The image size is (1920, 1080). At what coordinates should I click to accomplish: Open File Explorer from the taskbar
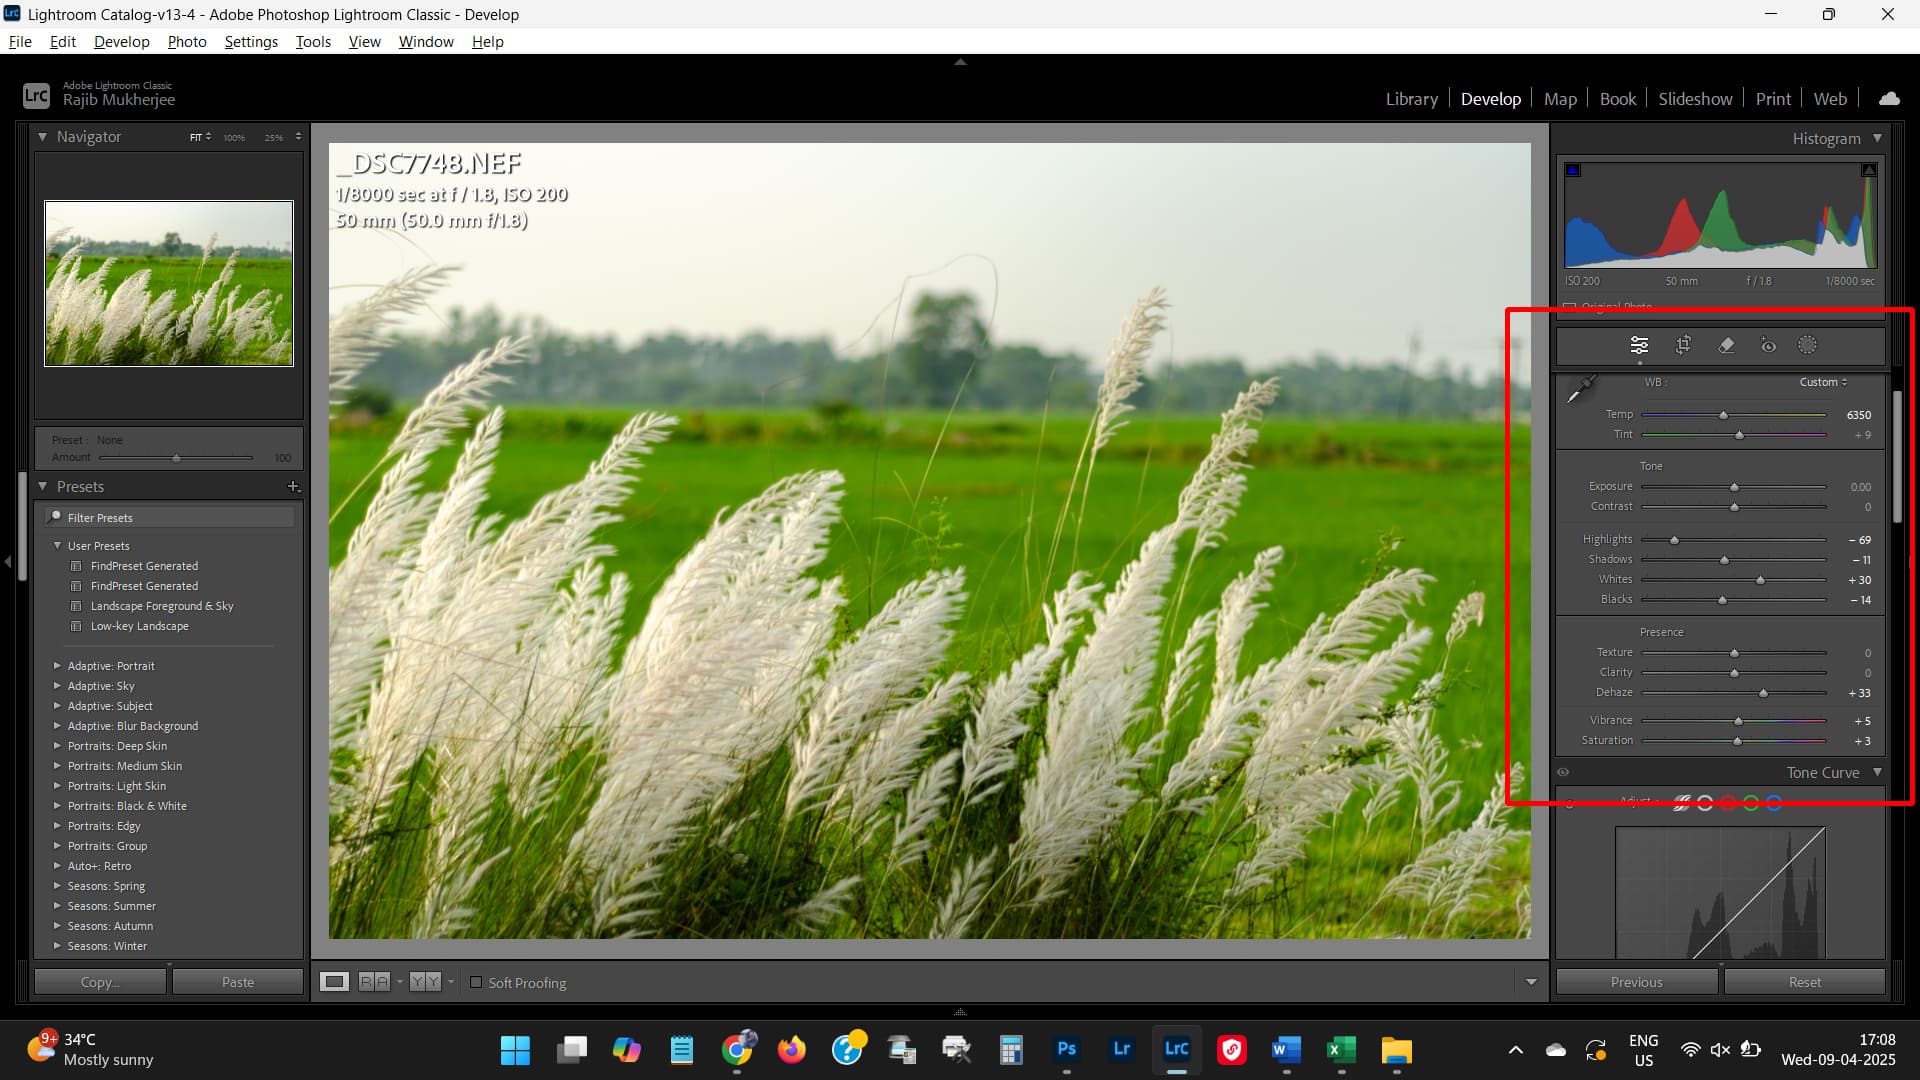1396,1049
